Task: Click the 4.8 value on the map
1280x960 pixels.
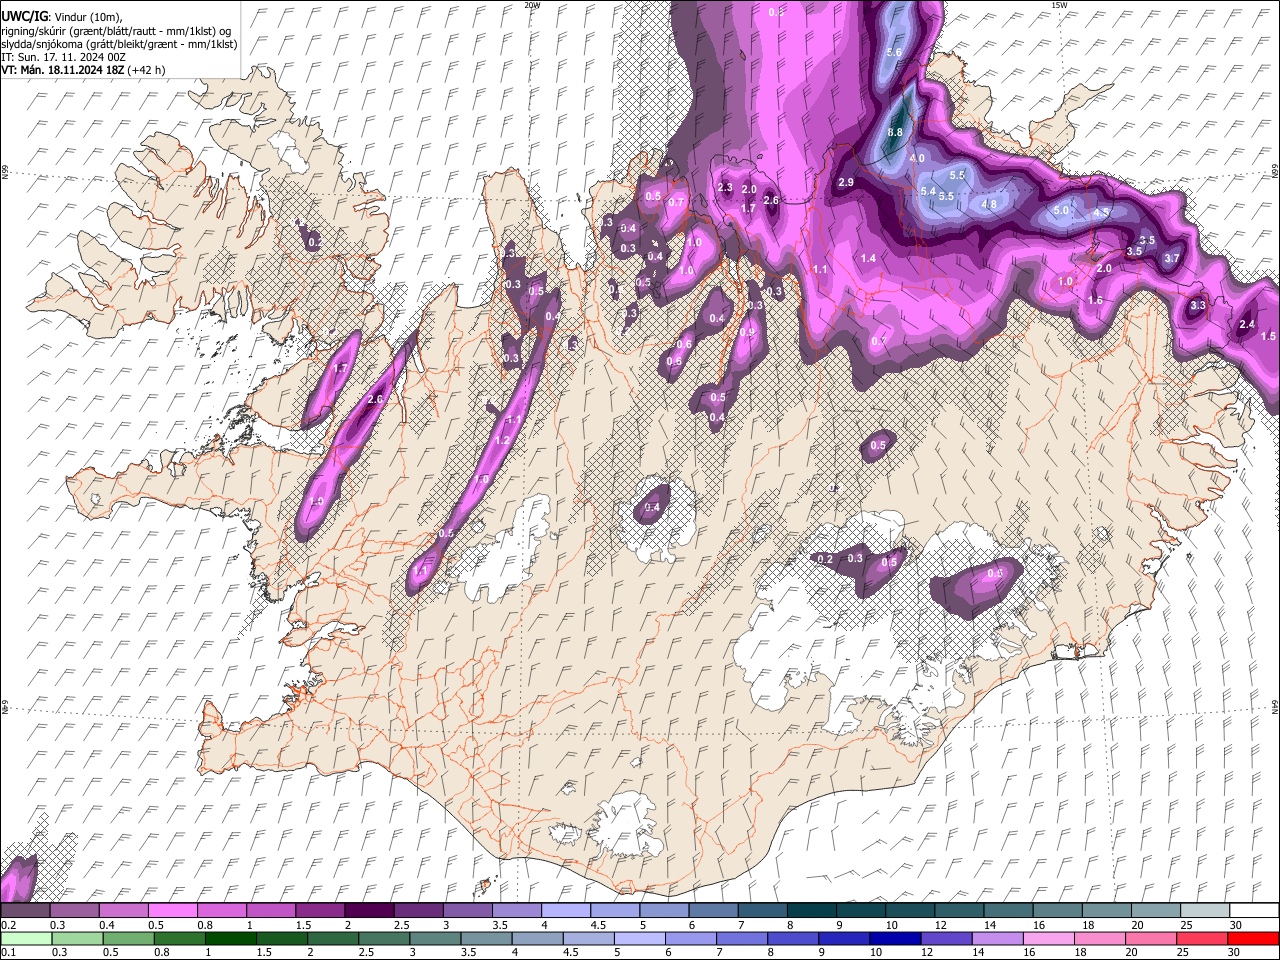Action: click(x=989, y=204)
